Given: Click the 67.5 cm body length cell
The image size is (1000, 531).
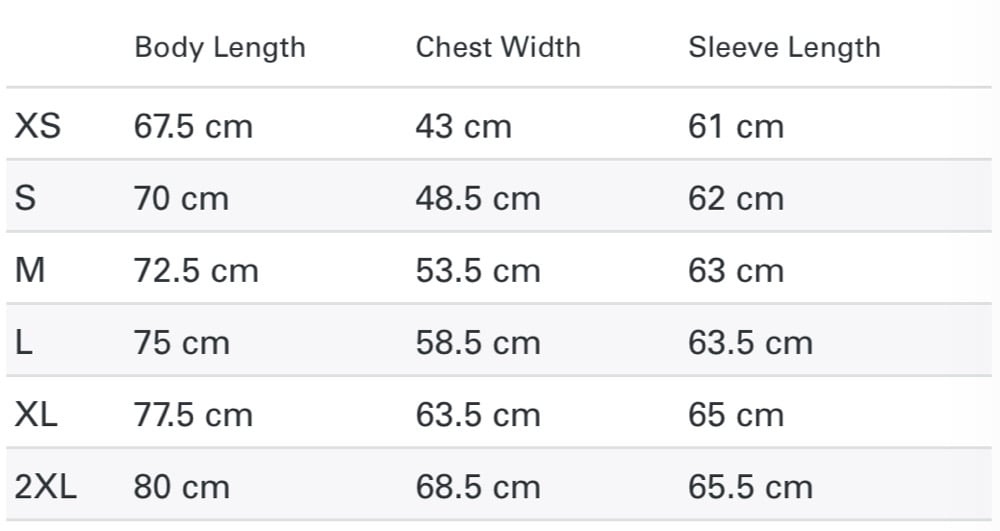Looking at the screenshot, I should (x=193, y=126).
